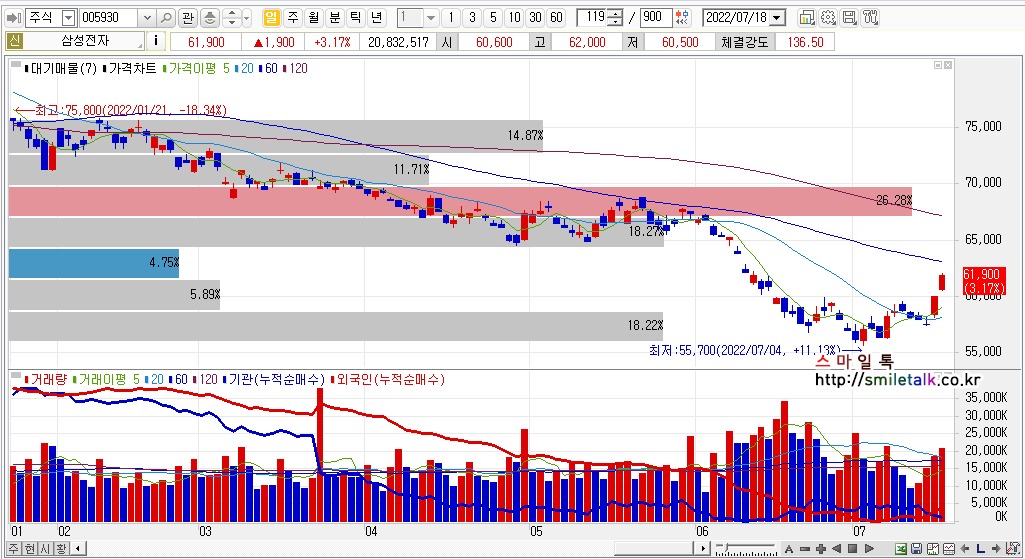Click the chart-windows indicator icon in toolbar
The height and width of the screenshot is (559, 1025).
coord(807,18)
